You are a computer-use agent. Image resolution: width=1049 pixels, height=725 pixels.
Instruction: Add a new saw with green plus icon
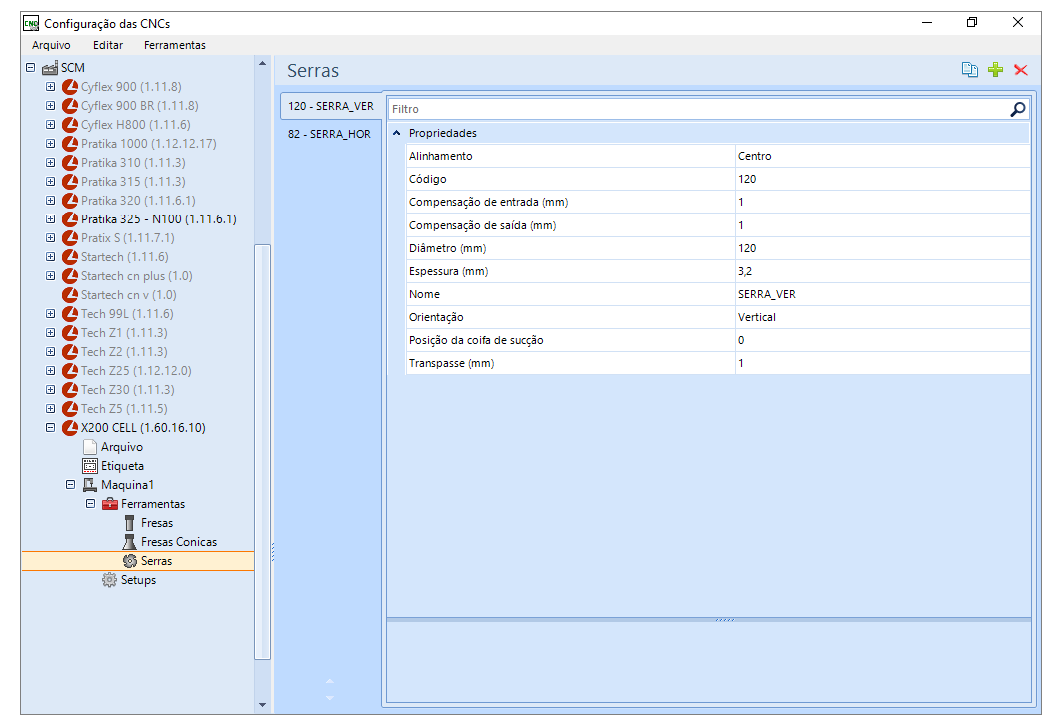pyautogui.click(x=995, y=70)
